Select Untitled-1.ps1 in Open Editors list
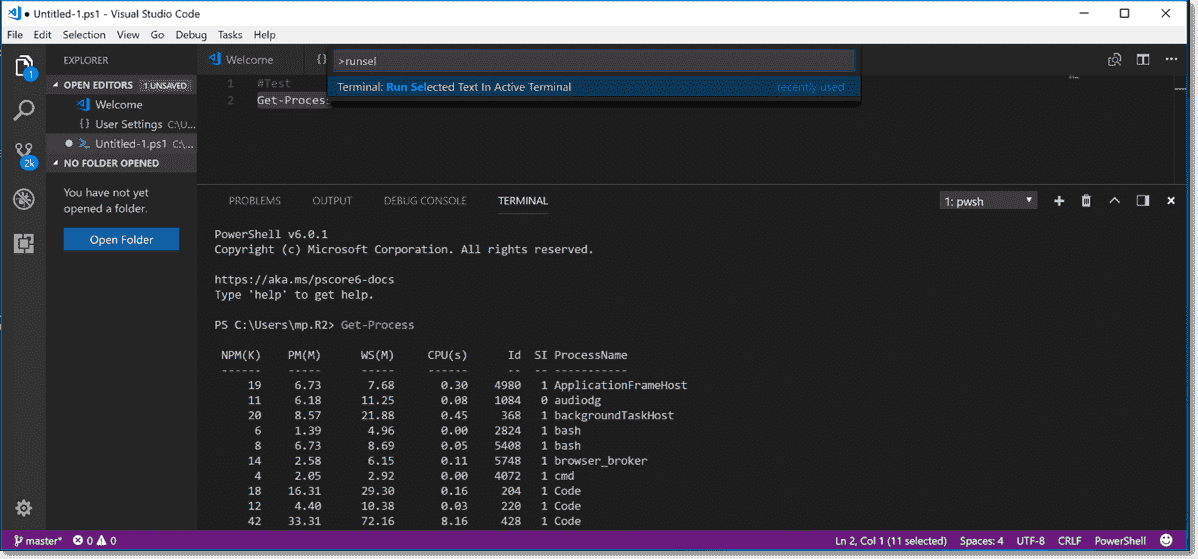 coord(122,144)
